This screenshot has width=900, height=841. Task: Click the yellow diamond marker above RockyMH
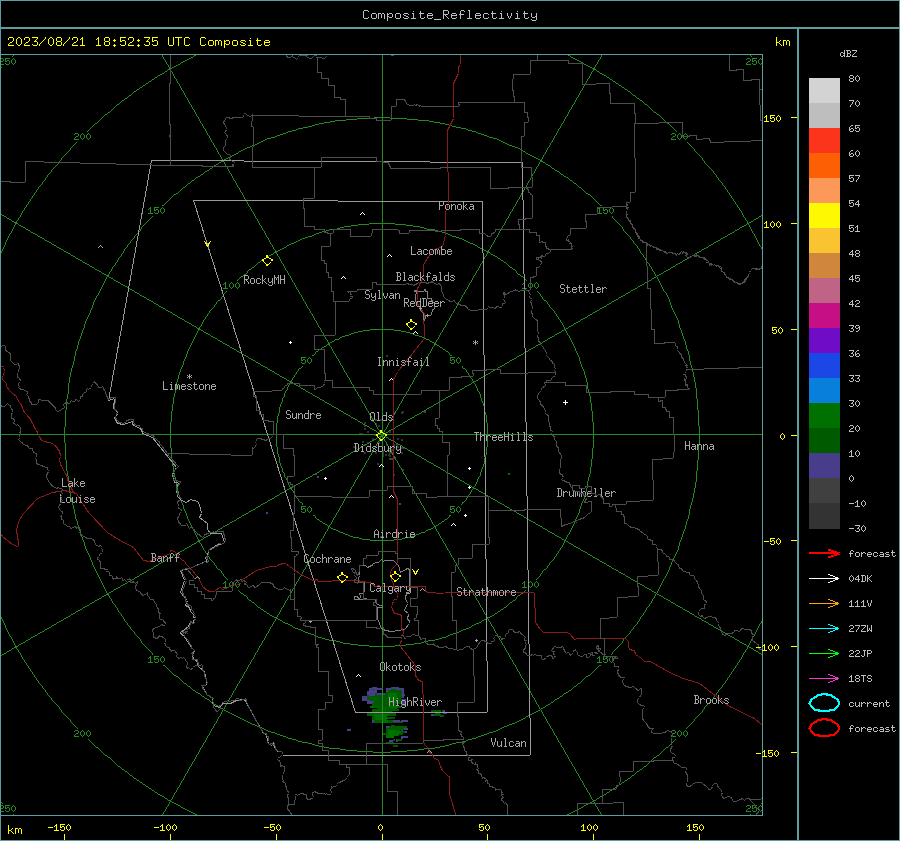click(267, 261)
